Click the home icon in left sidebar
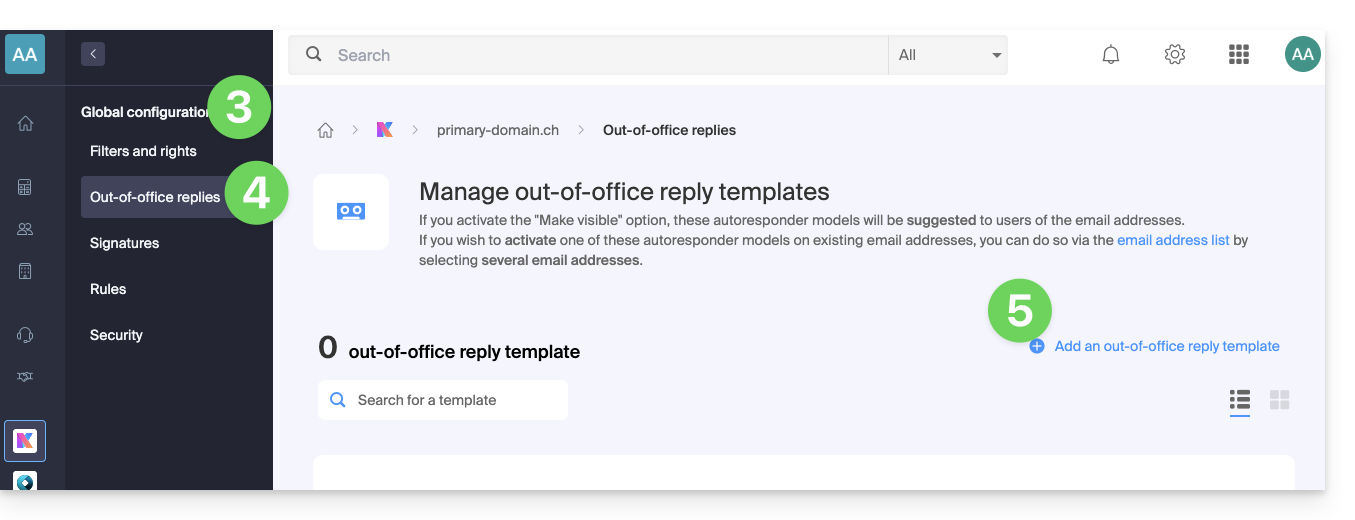The image size is (1355, 520). 25,124
